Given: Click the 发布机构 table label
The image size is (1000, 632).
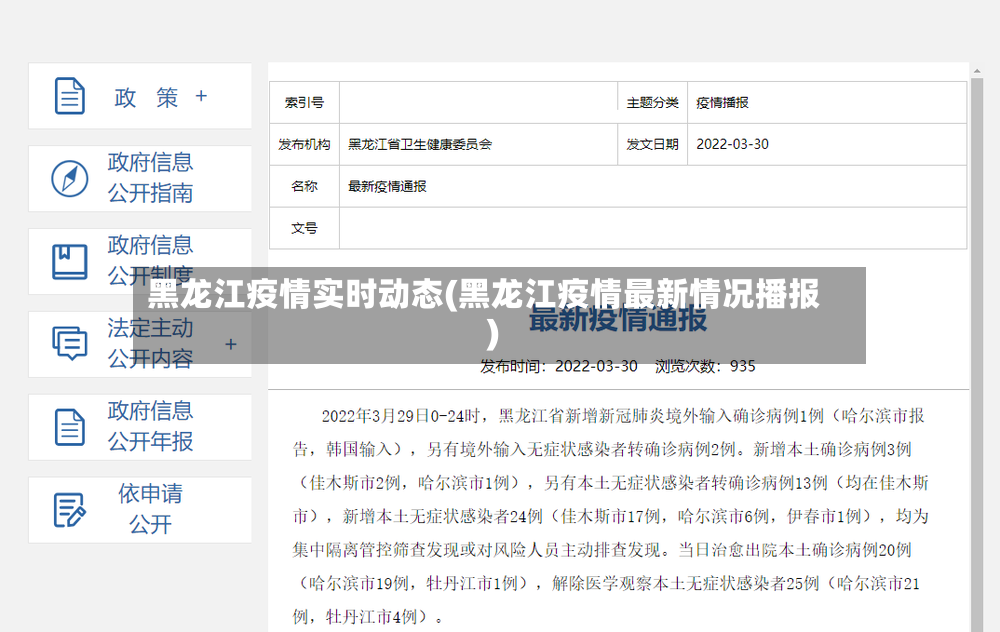Looking at the screenshot, I should pyautogui.click(x=304, y=145).
